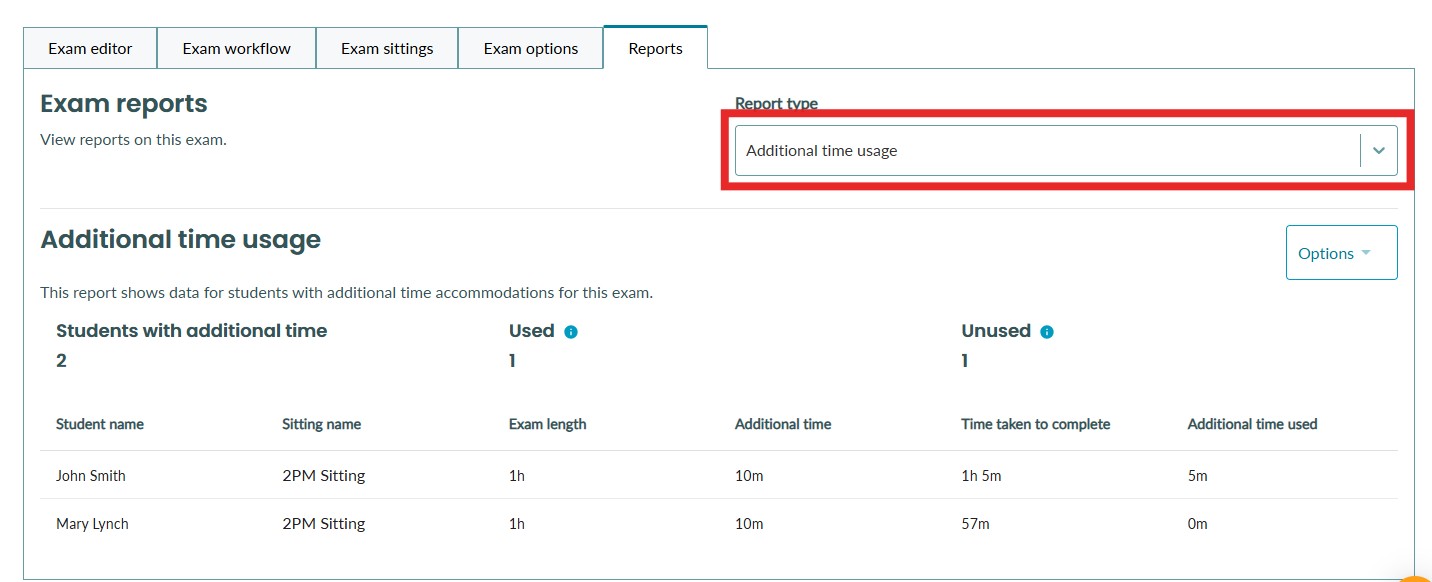
Task: Click the Exam length column header
Action: (x=548, y=424)
